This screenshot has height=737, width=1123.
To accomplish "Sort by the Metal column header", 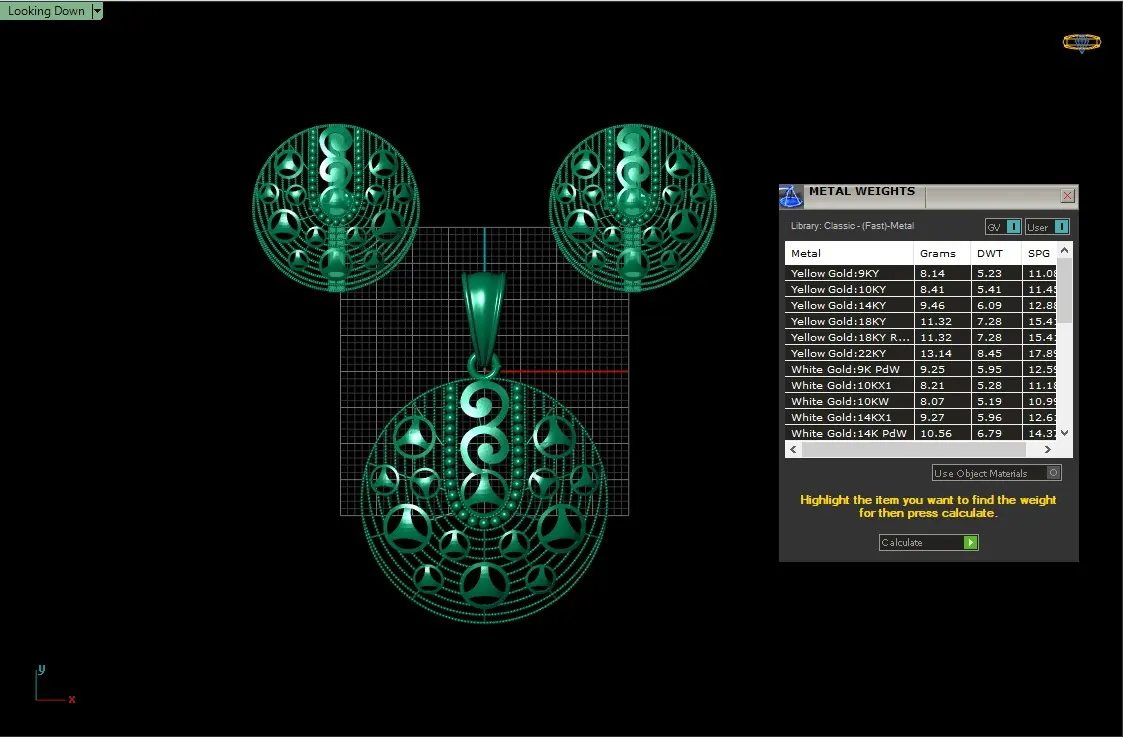I will pyautogui.click(x=849, y=254).
